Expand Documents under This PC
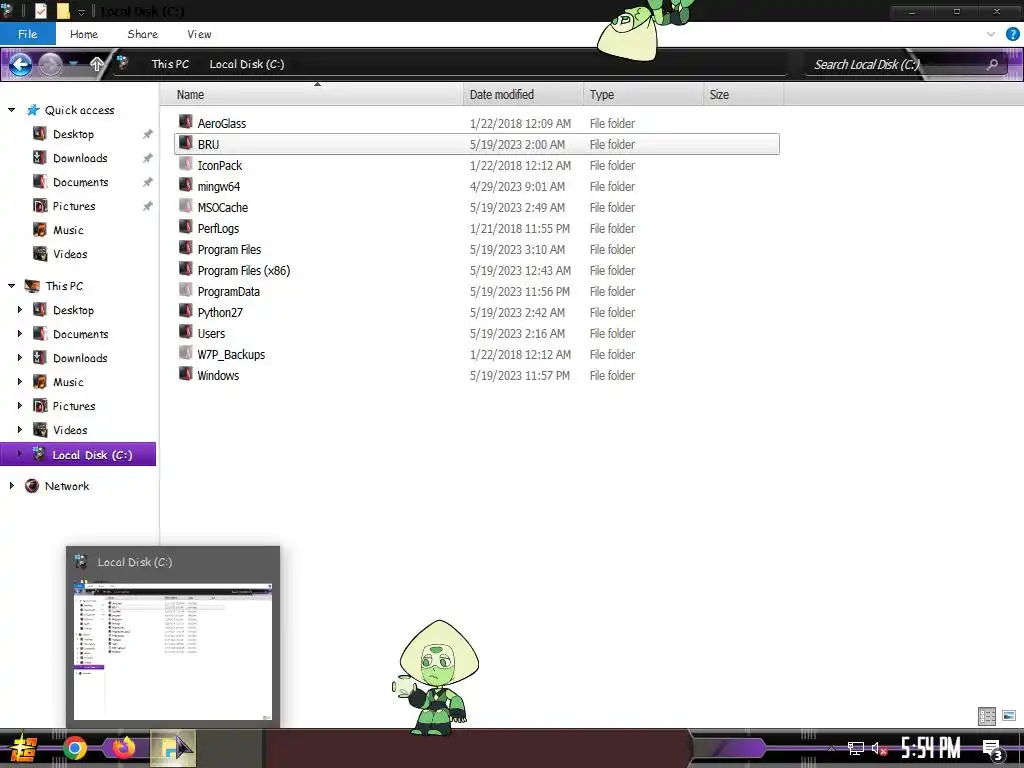The width and height of the screenshot is (1024, 768). [x=20, y=334]
